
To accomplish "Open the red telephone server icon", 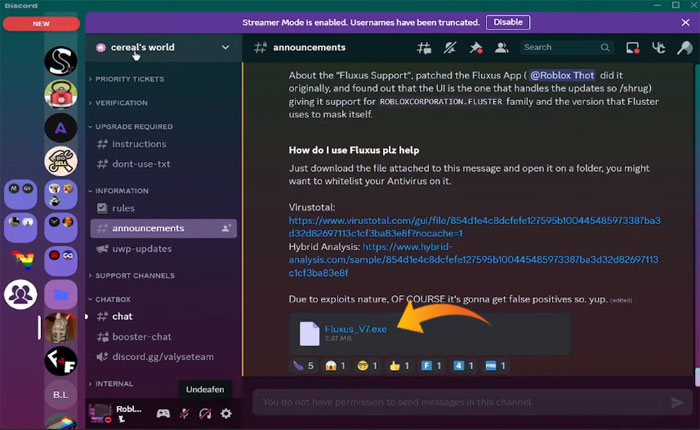I will [x=61, y=94].
